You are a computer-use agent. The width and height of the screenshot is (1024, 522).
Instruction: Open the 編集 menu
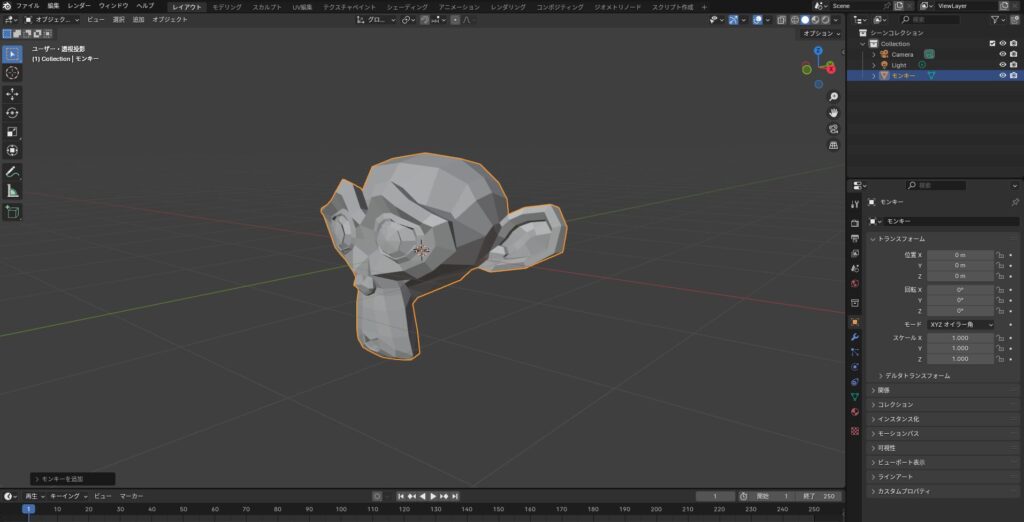point(54,6)
